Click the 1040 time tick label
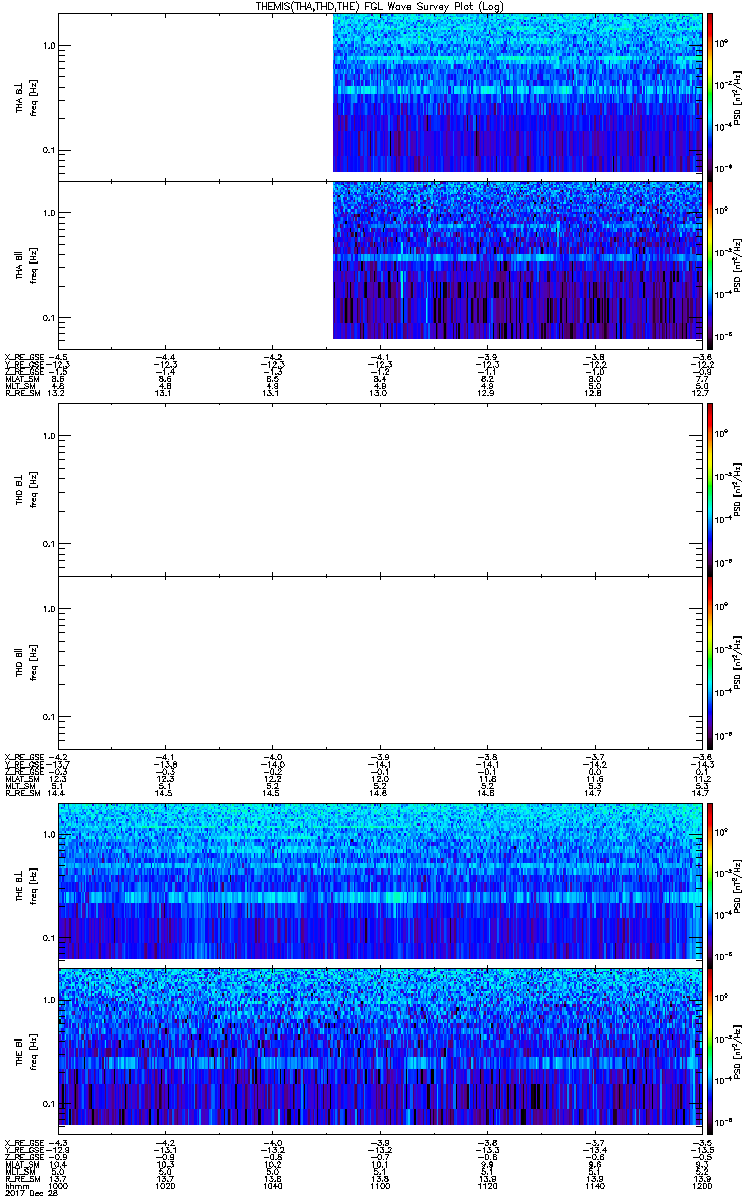The width and height of the screenshot is (750, 1200). [x=272, y=1185]
